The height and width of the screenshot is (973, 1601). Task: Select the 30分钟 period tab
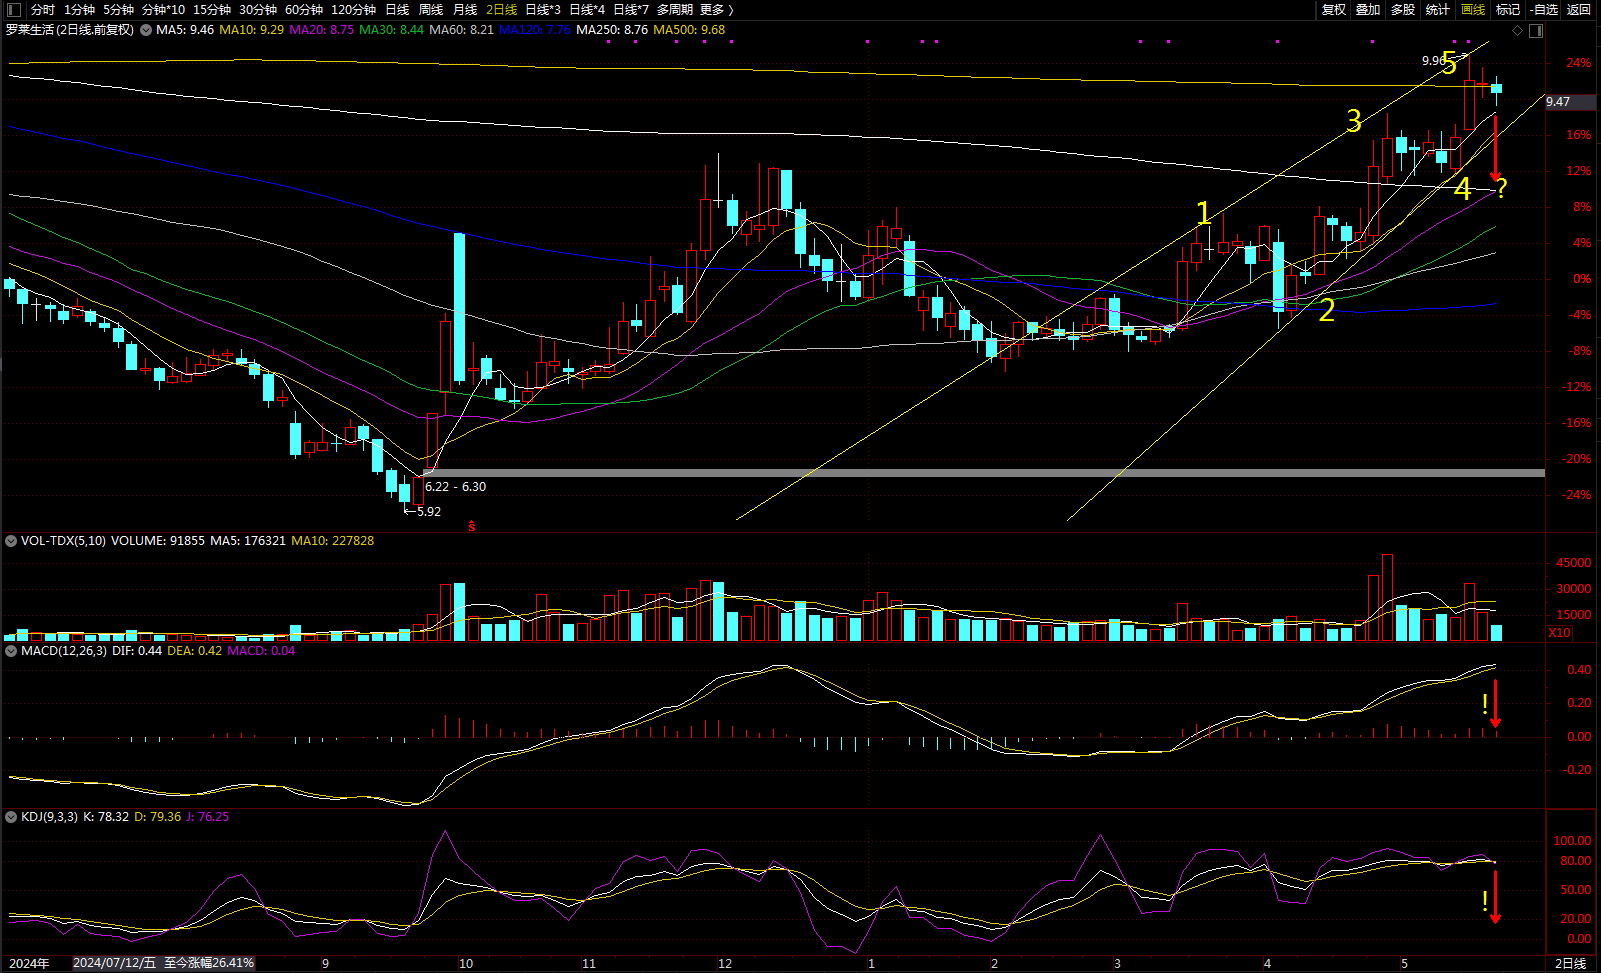pyautogui.click(x=258, y=9)
